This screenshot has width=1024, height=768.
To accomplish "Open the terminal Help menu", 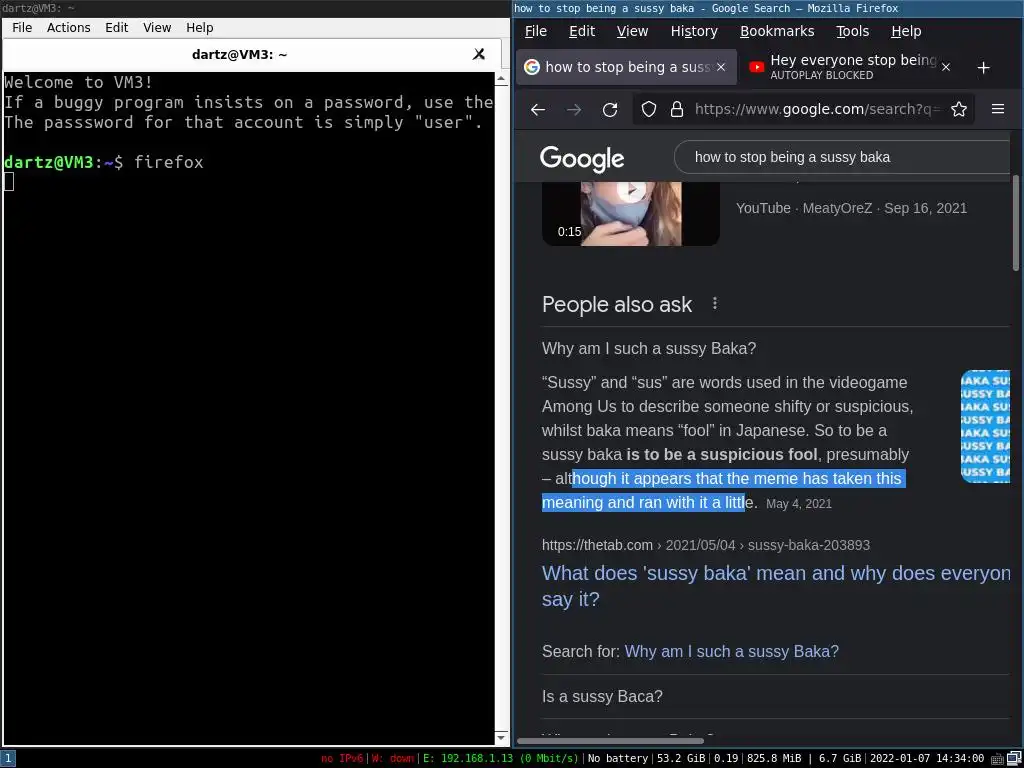I will pyautogui.click(x=199, y=27).
